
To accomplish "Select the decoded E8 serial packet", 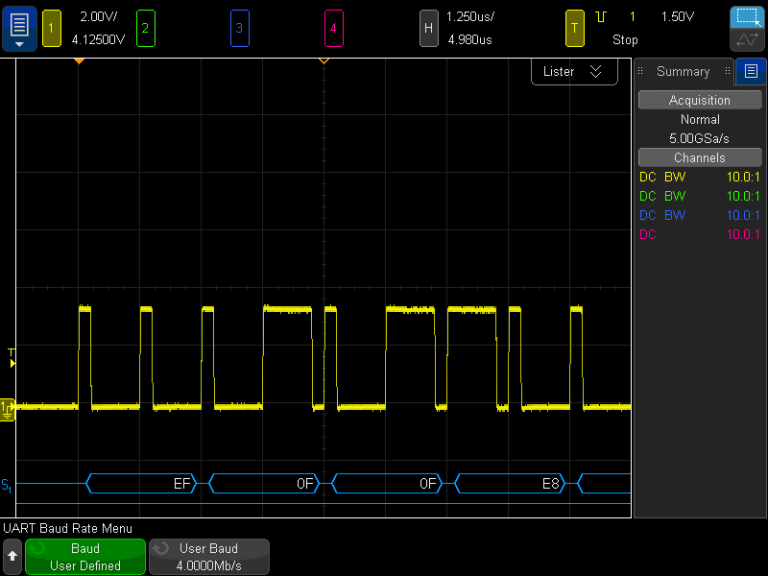I will [510, 484].
